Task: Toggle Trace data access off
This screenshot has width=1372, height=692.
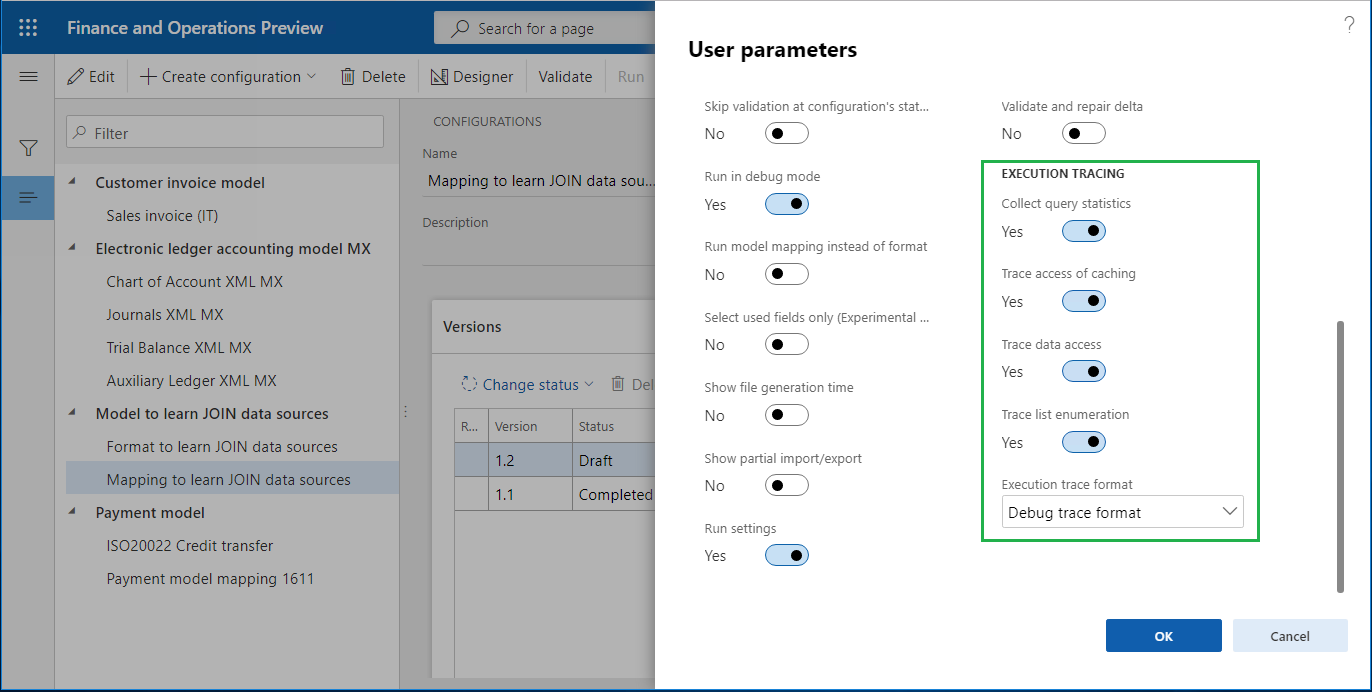Action: click(1083, 371)
